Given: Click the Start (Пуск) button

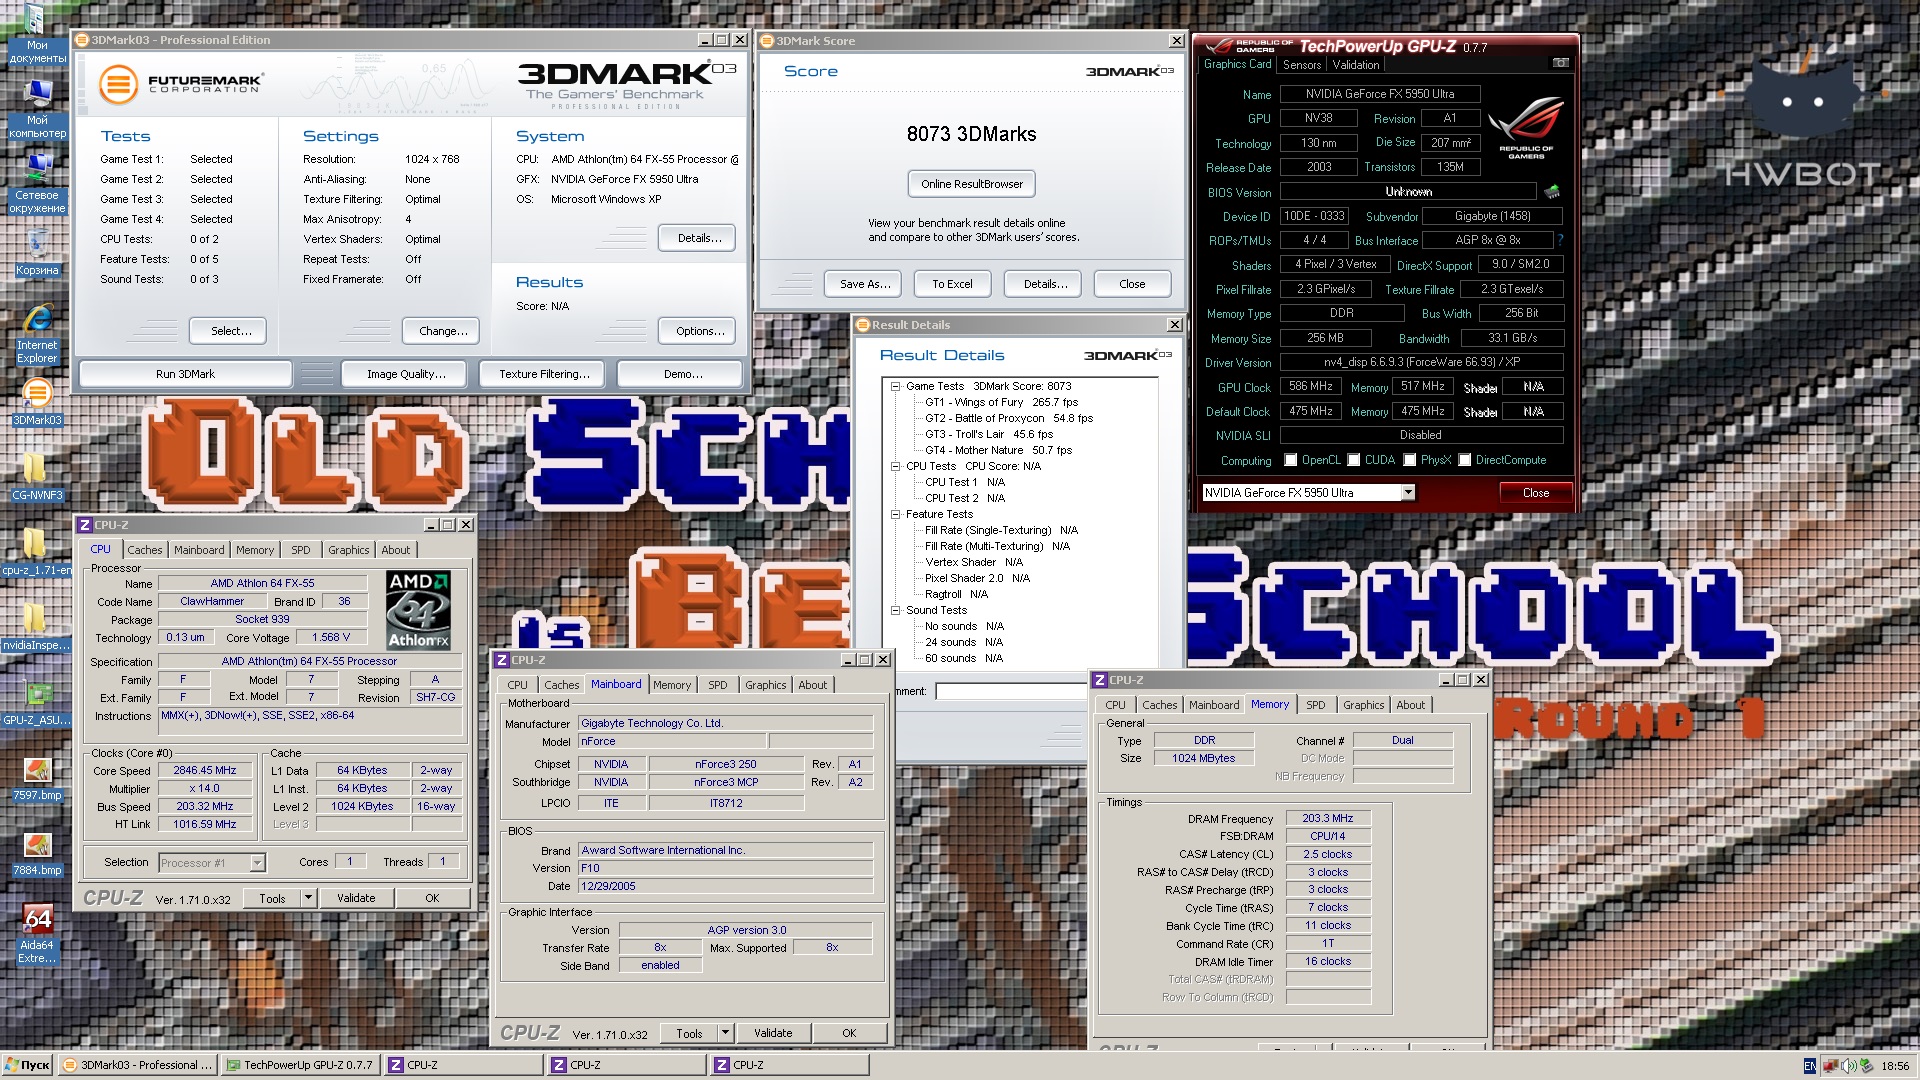Looking at the screenshot, I should [27, 1065].
